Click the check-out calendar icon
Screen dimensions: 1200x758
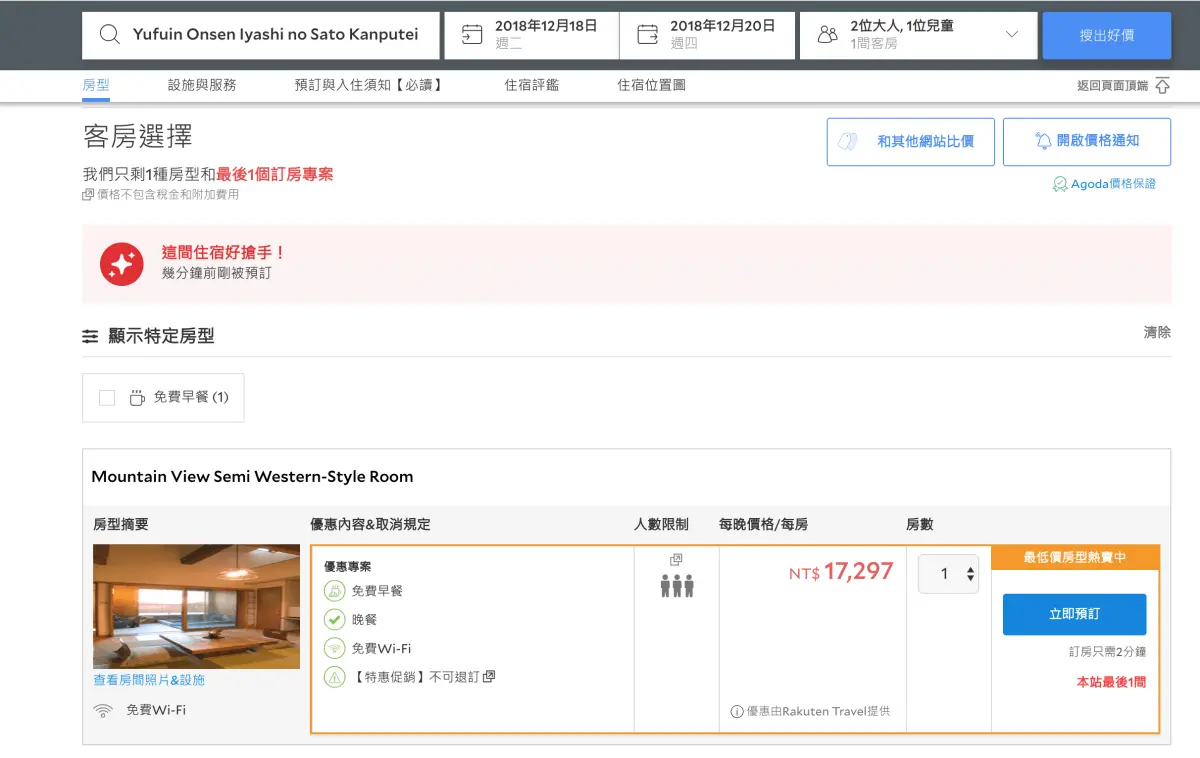647,35
